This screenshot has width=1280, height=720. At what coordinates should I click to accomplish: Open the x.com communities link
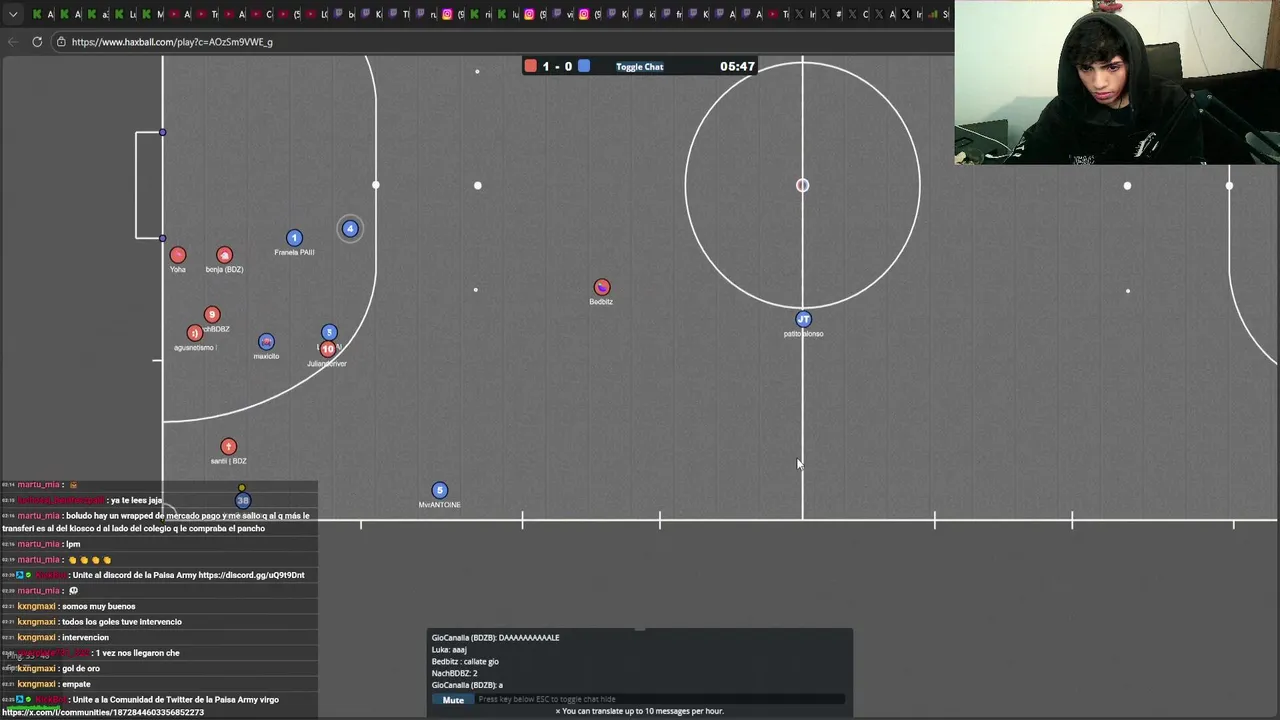click(102, 712)
